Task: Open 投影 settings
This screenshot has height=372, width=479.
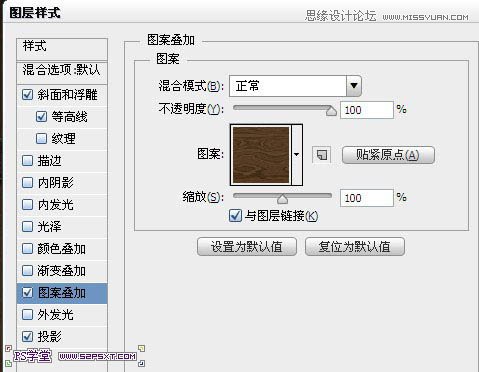Action: coord(49,336)
